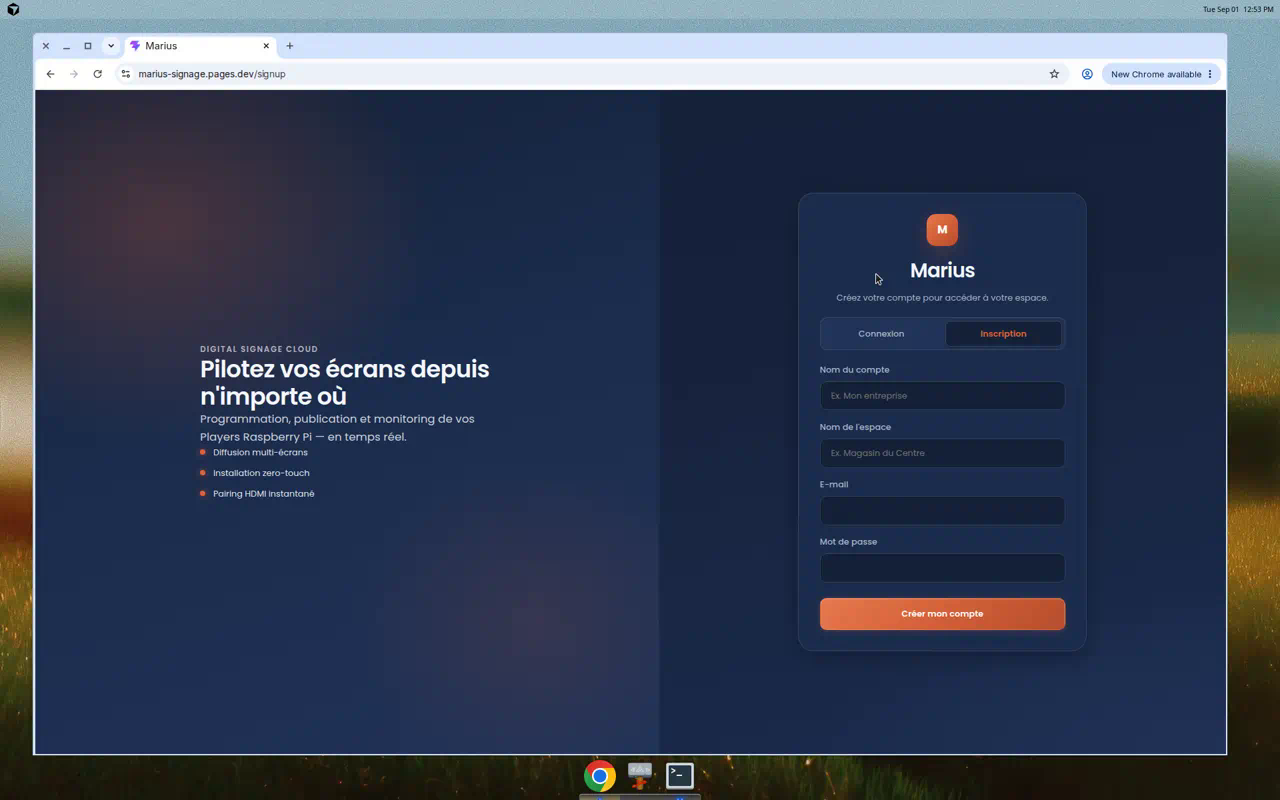This screenshot has width=1280, height=800.
Task: Switch to the Connexion tab
Action: click(x=881, y=334)
